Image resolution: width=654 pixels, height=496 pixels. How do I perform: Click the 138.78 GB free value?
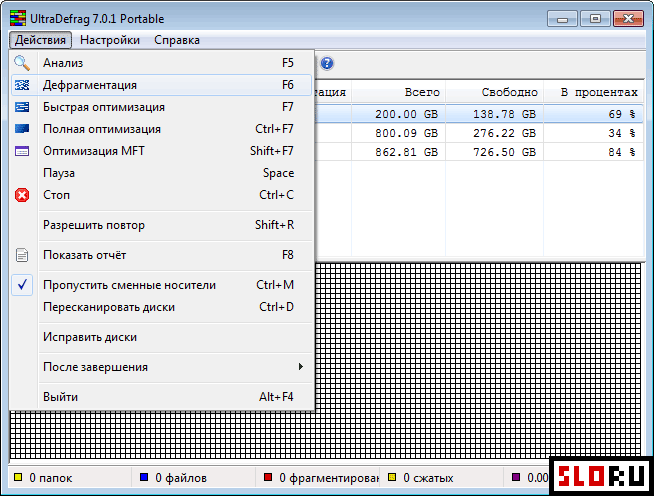tap(504, 114)
